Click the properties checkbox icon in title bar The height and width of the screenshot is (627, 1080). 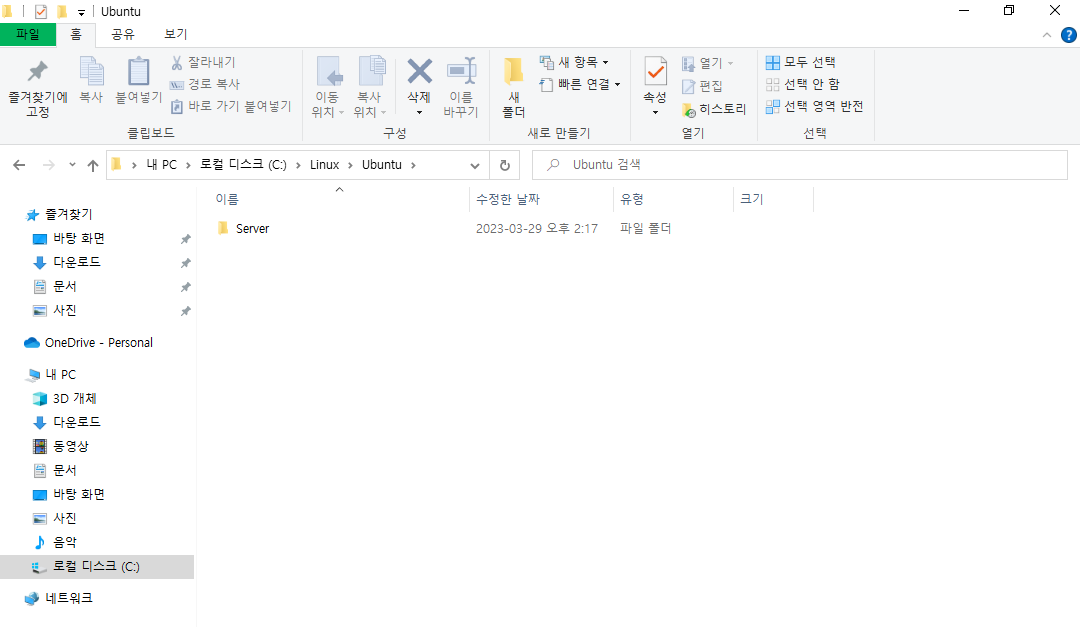(41, 12)
